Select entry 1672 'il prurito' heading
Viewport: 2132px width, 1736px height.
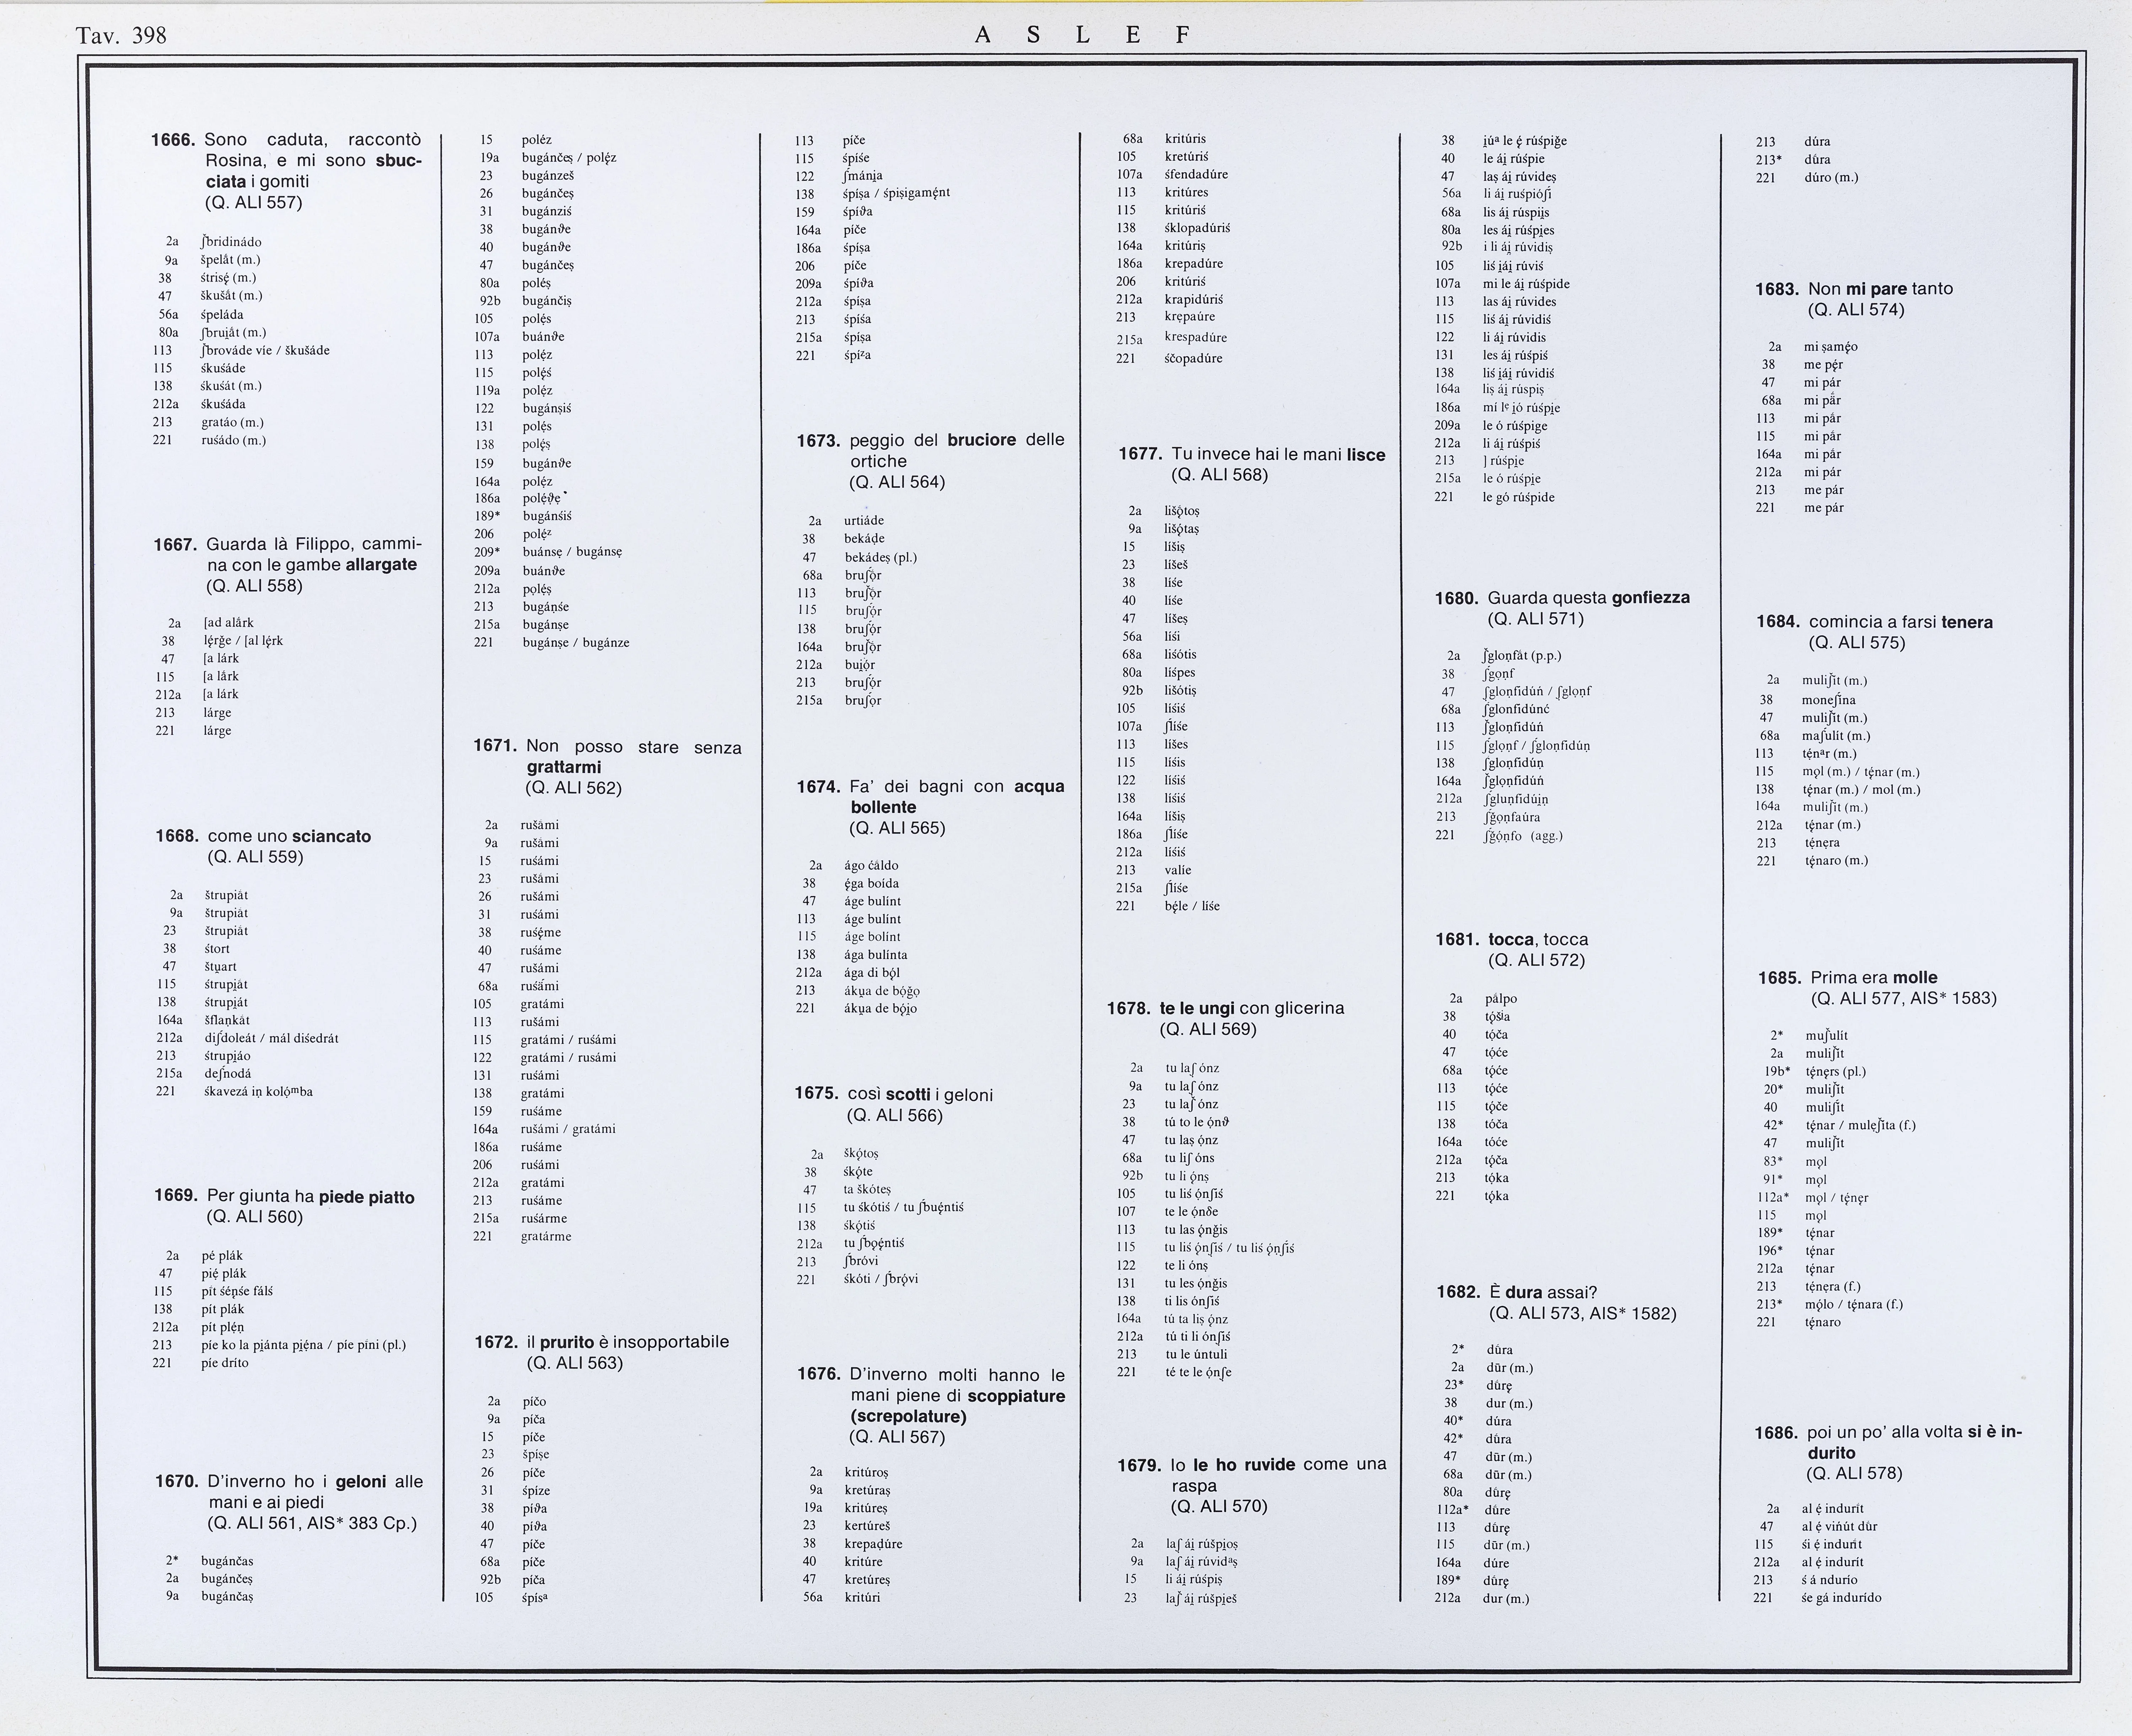click(602, 1342)
